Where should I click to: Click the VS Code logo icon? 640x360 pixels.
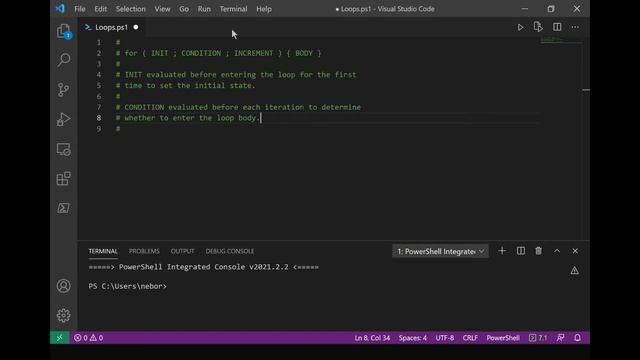pos(60,9)
